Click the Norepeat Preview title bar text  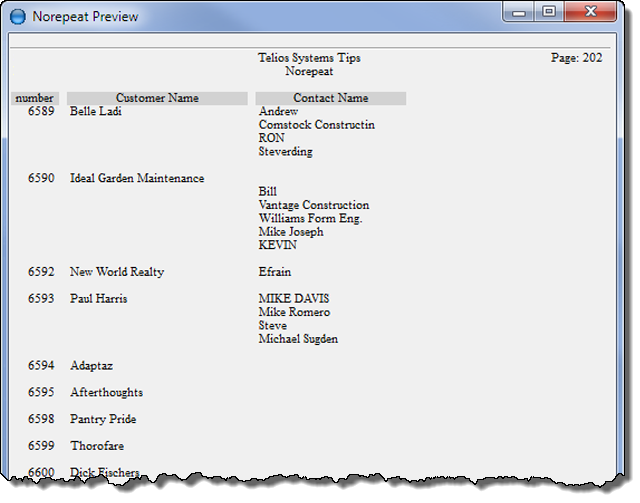click(x=85, y=17)
